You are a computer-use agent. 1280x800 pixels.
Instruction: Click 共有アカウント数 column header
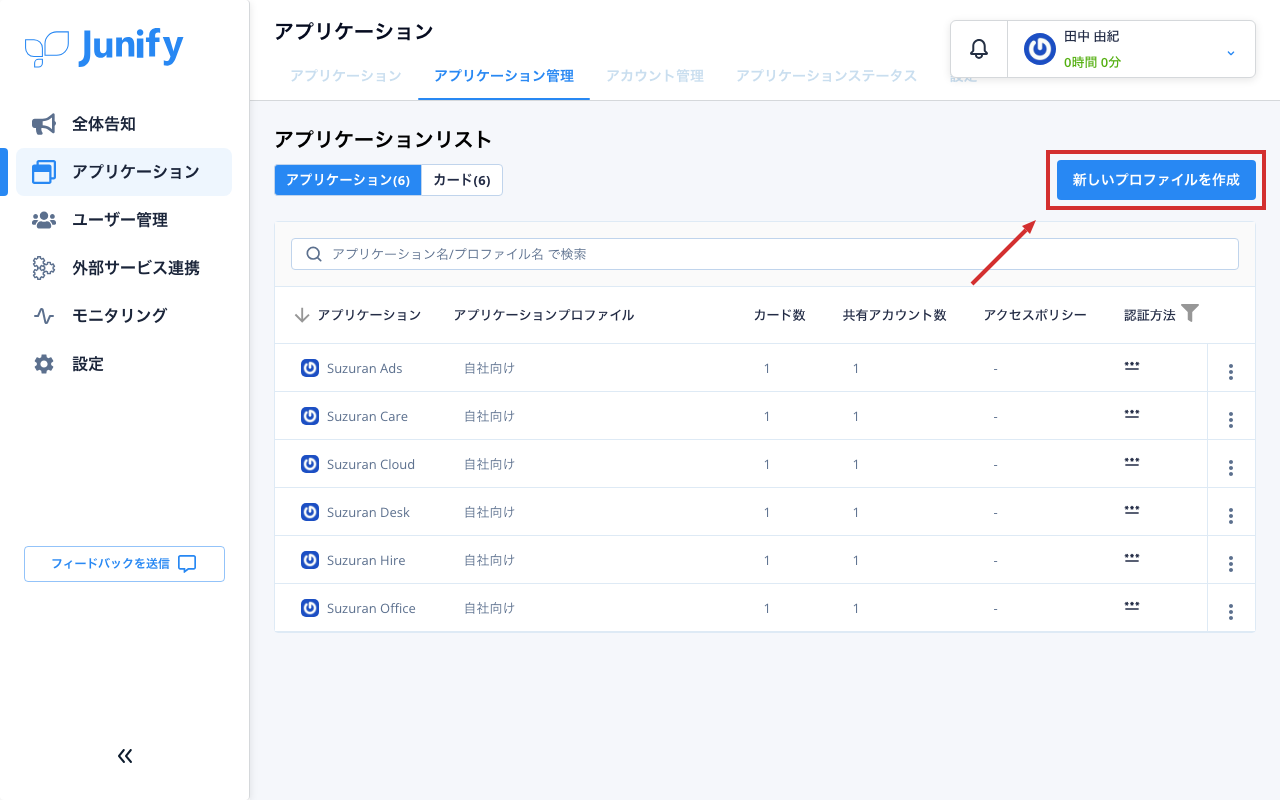895,315
